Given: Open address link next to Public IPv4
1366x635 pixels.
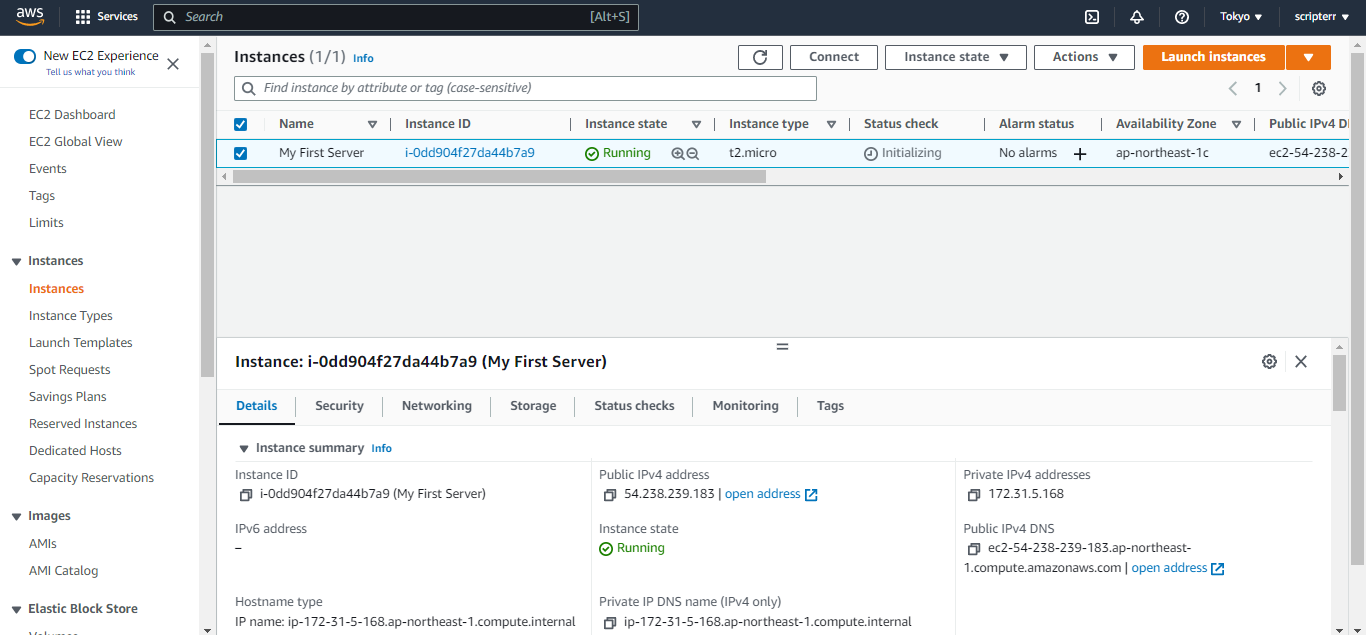Looking at the screenshot, I should [771, 494].
